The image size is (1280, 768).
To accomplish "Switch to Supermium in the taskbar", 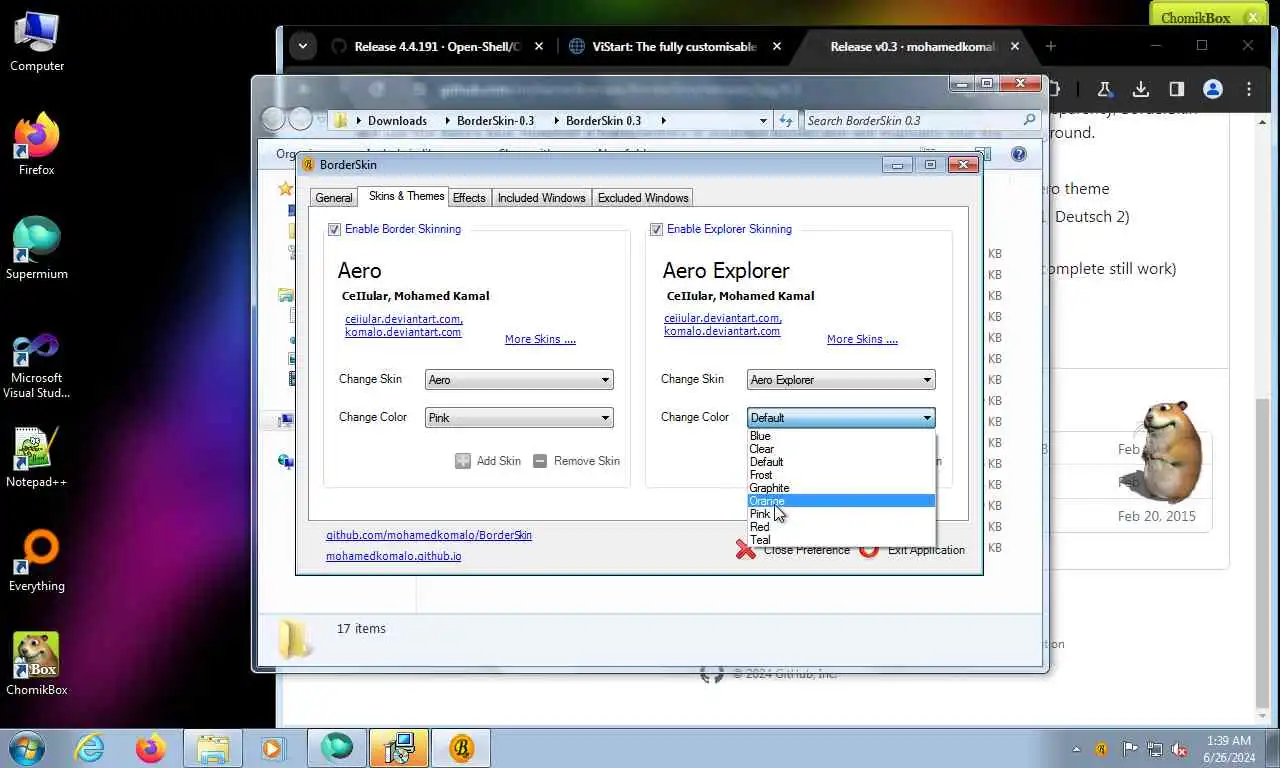I will click(x=337, y=747).
